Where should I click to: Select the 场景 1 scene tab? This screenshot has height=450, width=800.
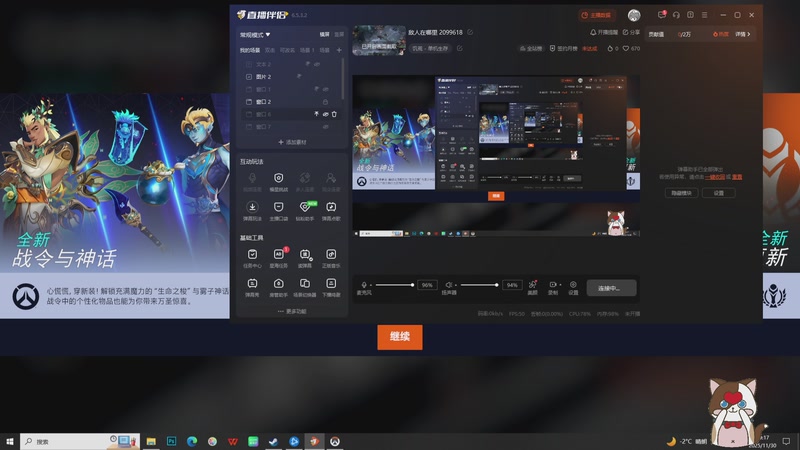point(307,50)
